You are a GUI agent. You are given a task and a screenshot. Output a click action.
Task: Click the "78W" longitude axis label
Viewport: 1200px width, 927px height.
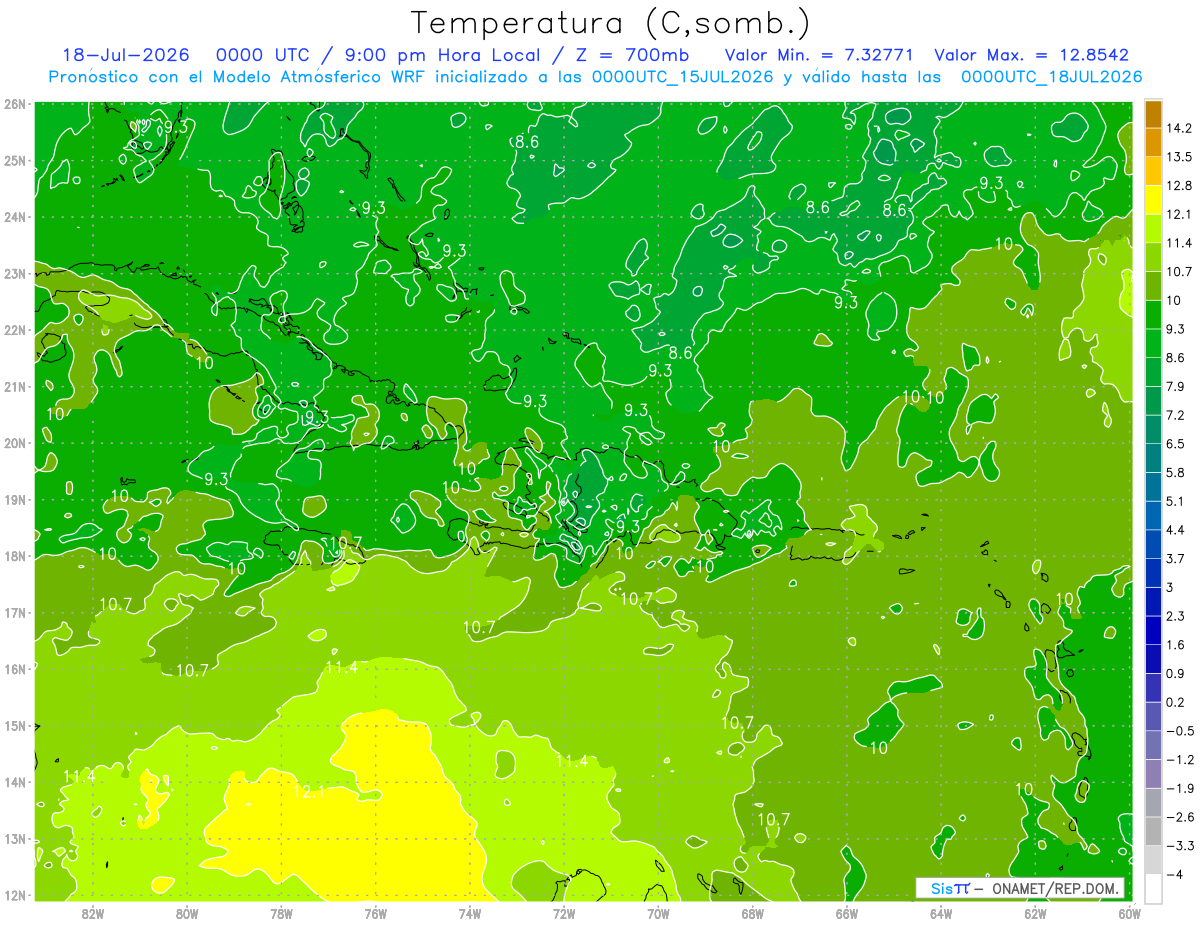(x=282, y=913)
